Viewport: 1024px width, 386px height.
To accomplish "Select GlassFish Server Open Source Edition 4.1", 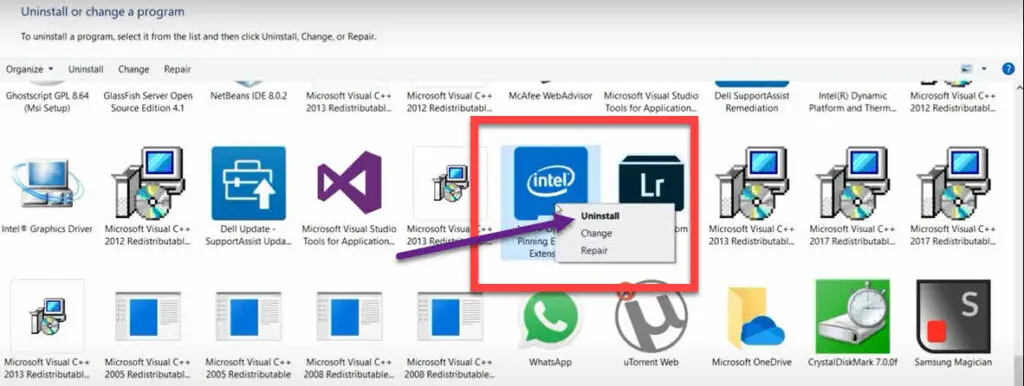I will [x=148, y=101].
